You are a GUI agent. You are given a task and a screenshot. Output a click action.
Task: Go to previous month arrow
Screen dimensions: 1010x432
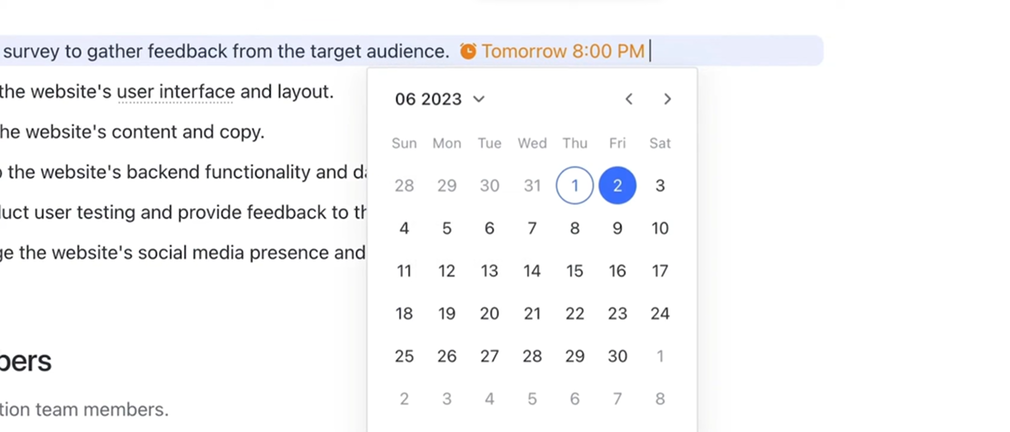(x=629, y=99)
